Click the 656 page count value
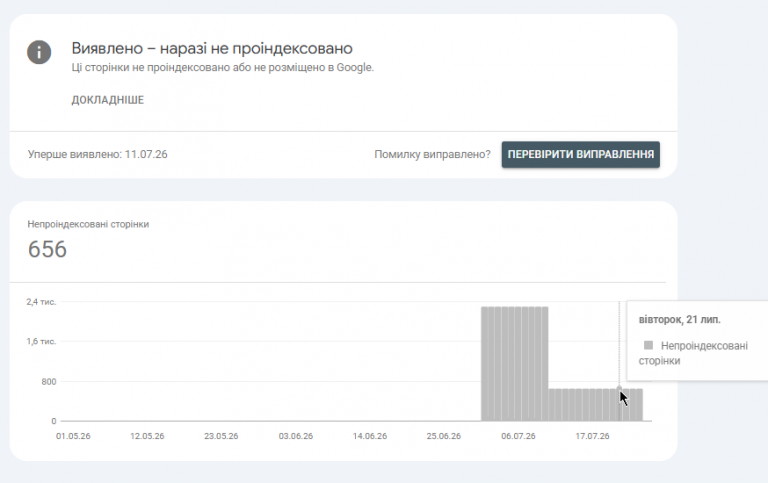Screen dimensions: 768x483 [x=47, y=249]
